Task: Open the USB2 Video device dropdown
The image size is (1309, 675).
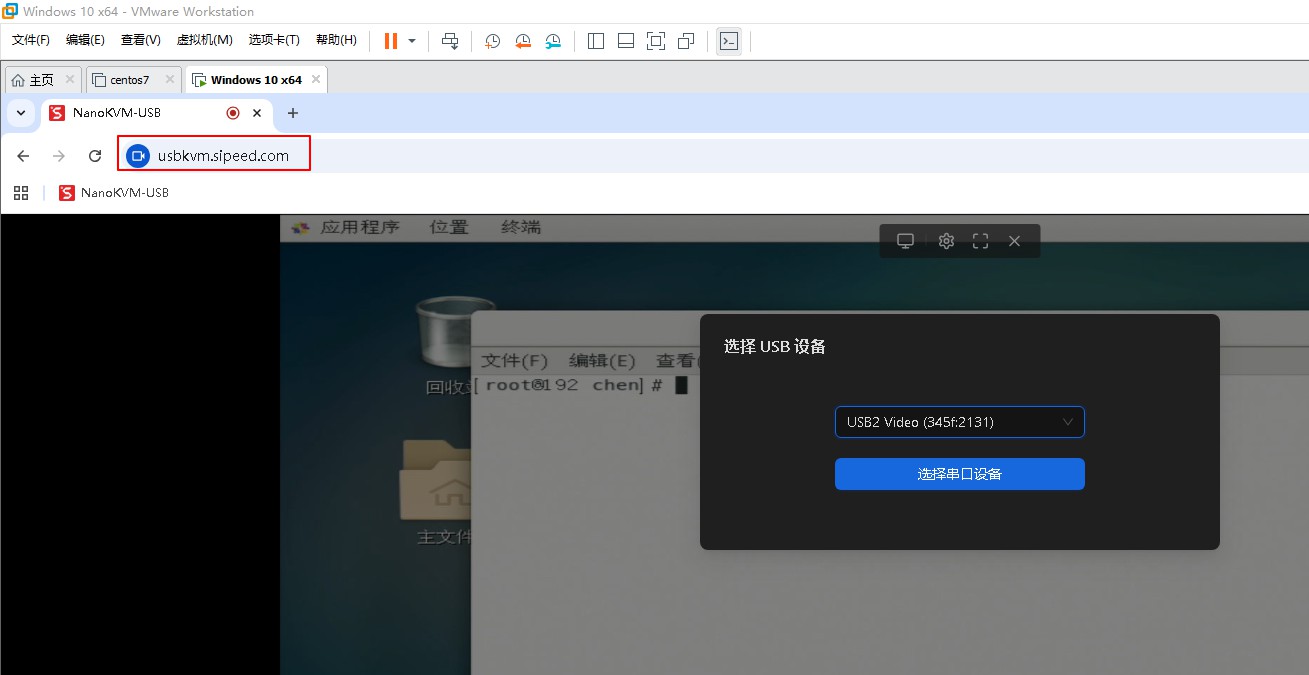Action: tap(959, 422)
